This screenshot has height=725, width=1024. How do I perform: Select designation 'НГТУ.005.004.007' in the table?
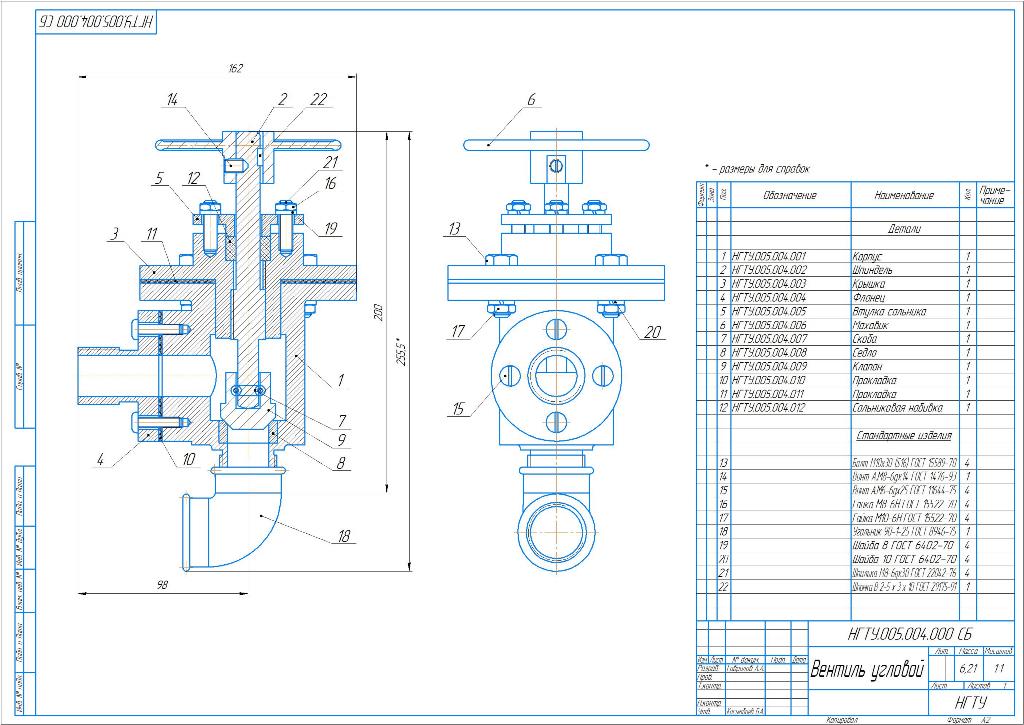[x=769, y=339]
